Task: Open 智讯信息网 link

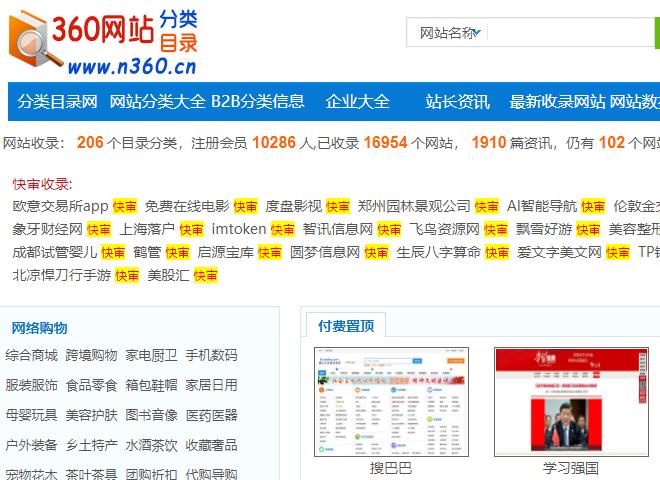Action: (x=338, y=229)
